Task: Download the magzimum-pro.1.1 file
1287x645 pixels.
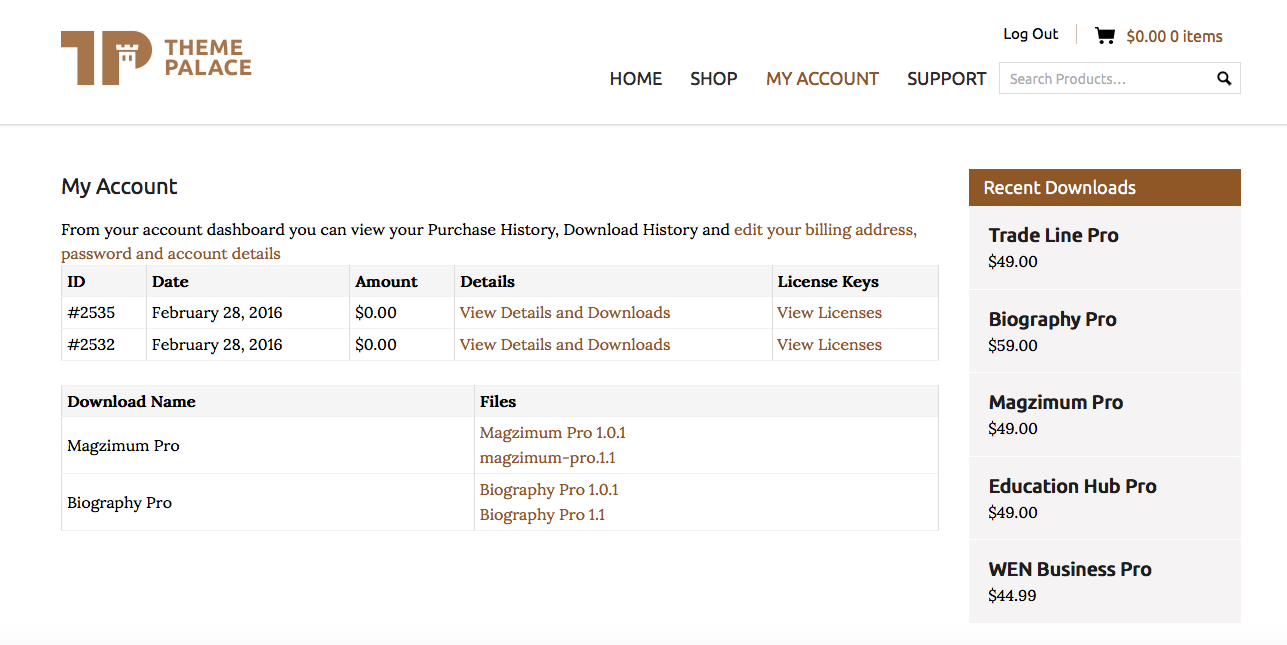Action: pyautogui.click(x=548, y=458)
